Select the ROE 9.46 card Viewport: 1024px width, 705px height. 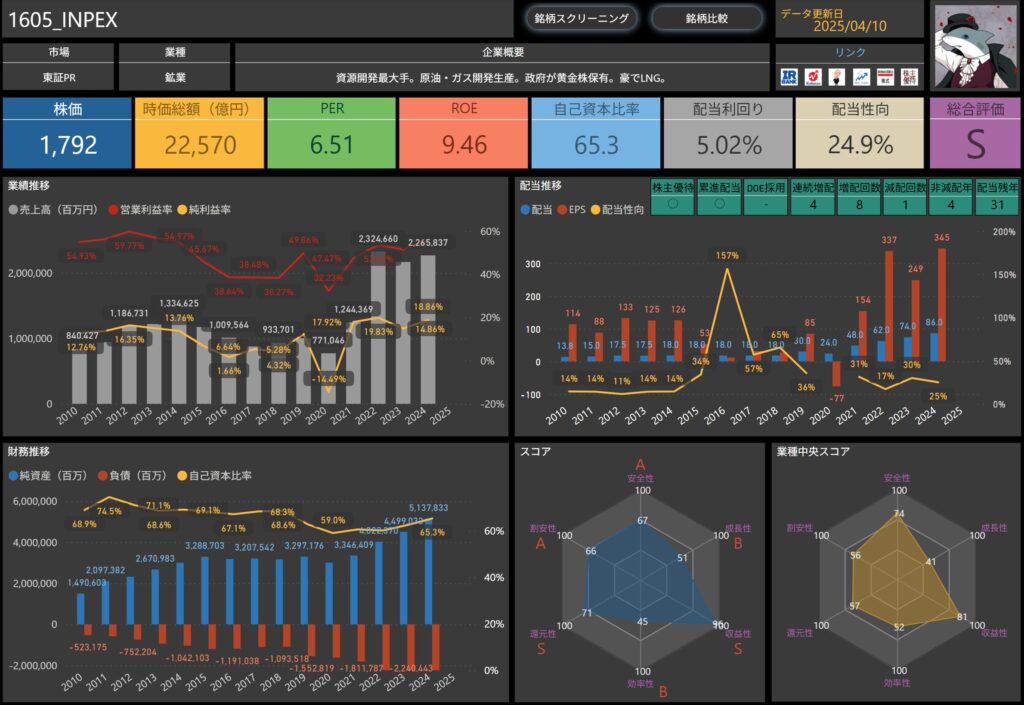tap(464, 133)
